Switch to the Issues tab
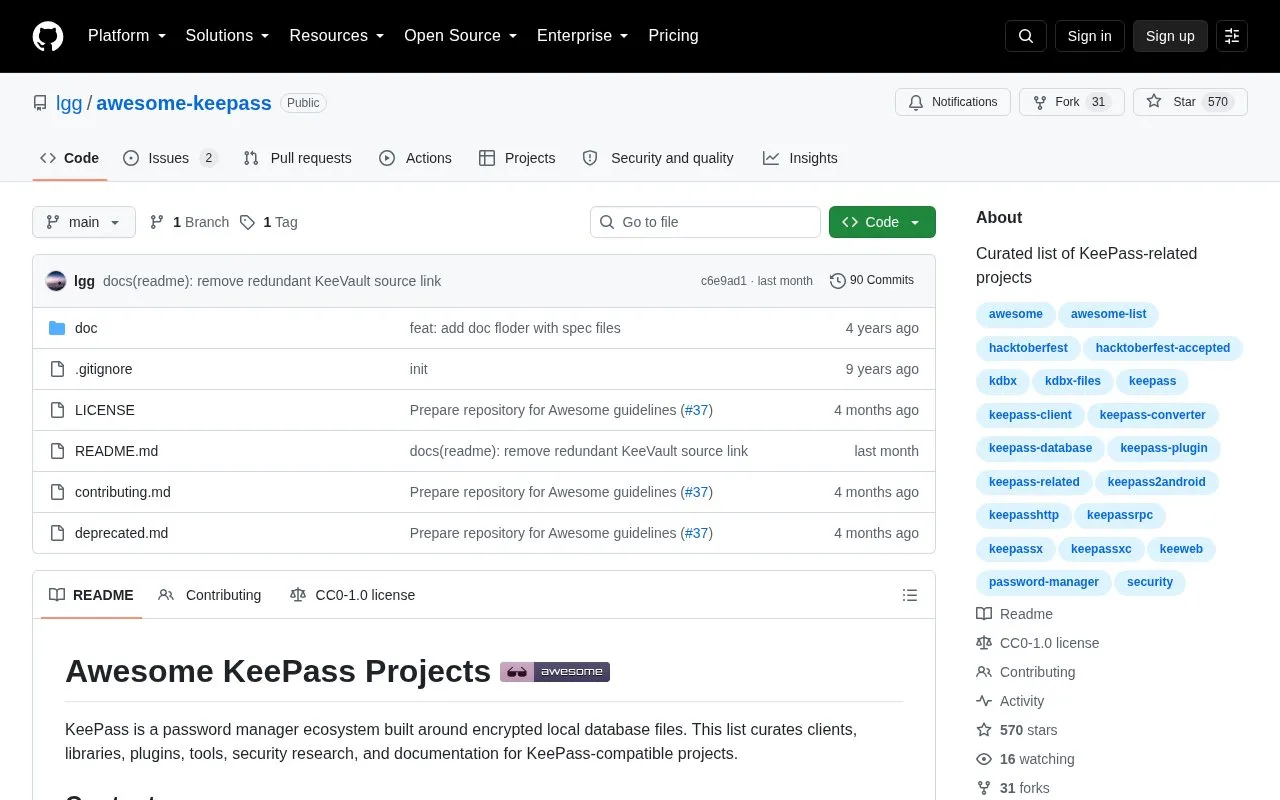Screen dimensions: 1280x800 pos(170,158)
